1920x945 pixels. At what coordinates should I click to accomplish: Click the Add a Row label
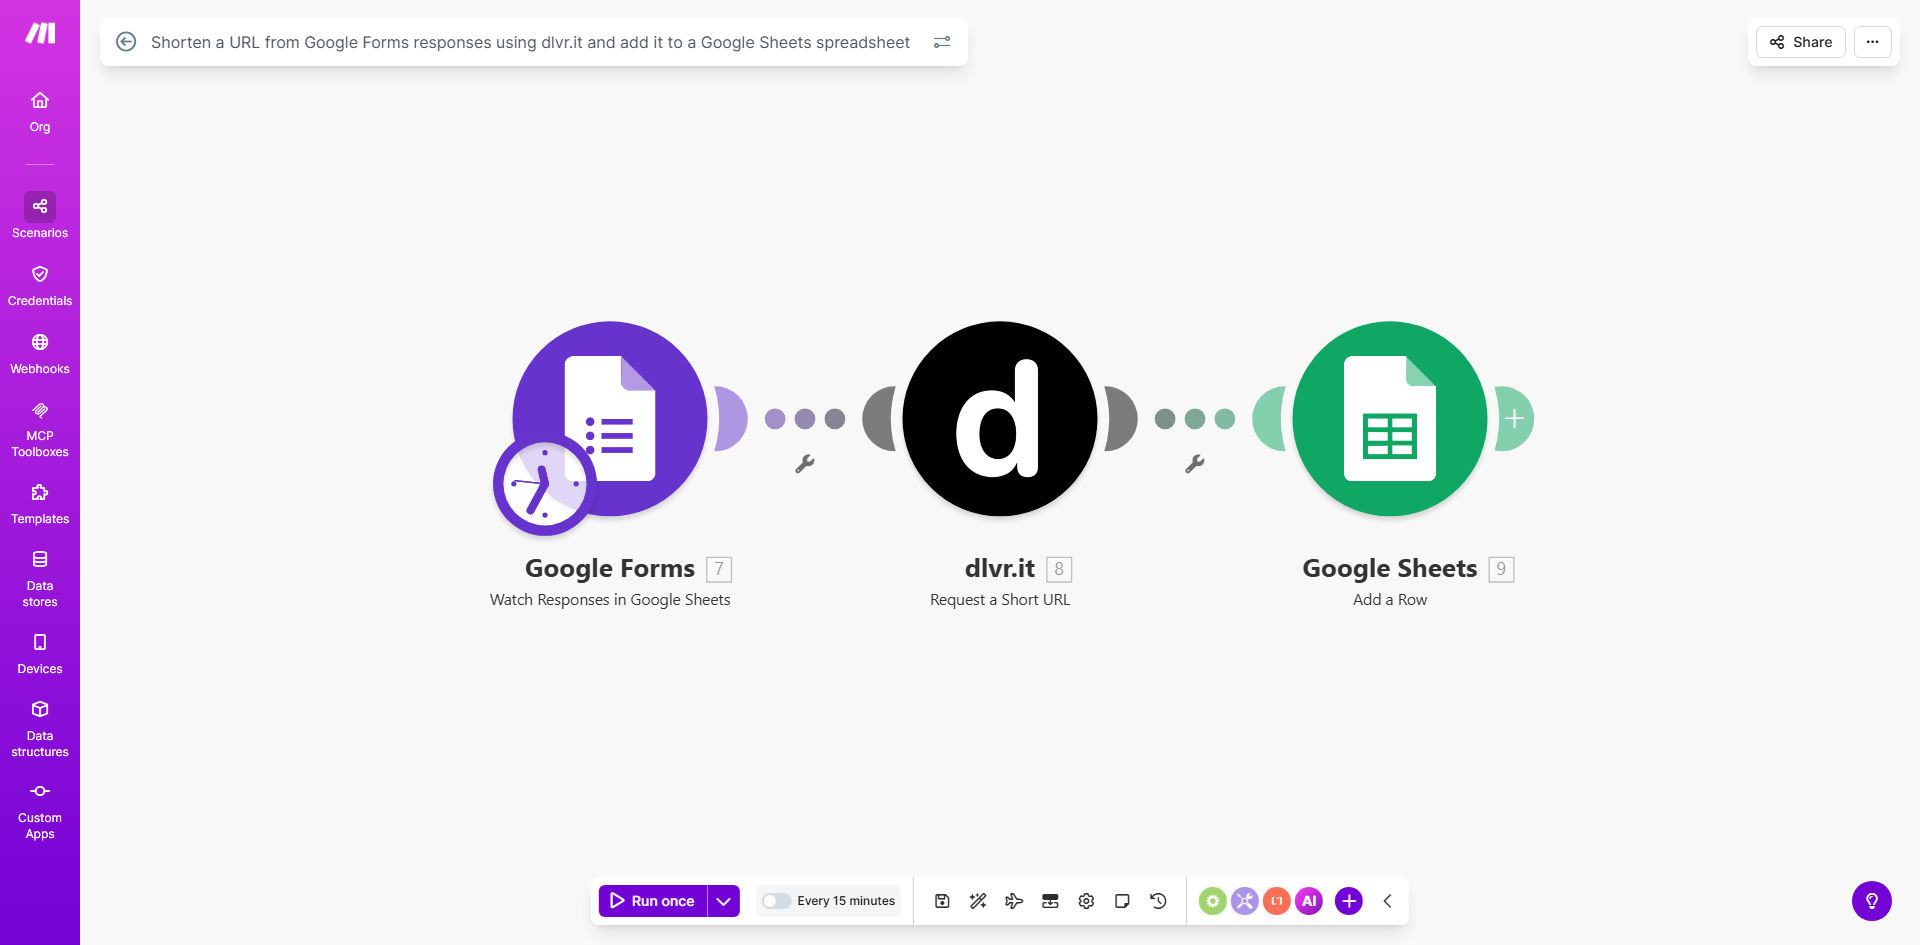point(1390,600)
